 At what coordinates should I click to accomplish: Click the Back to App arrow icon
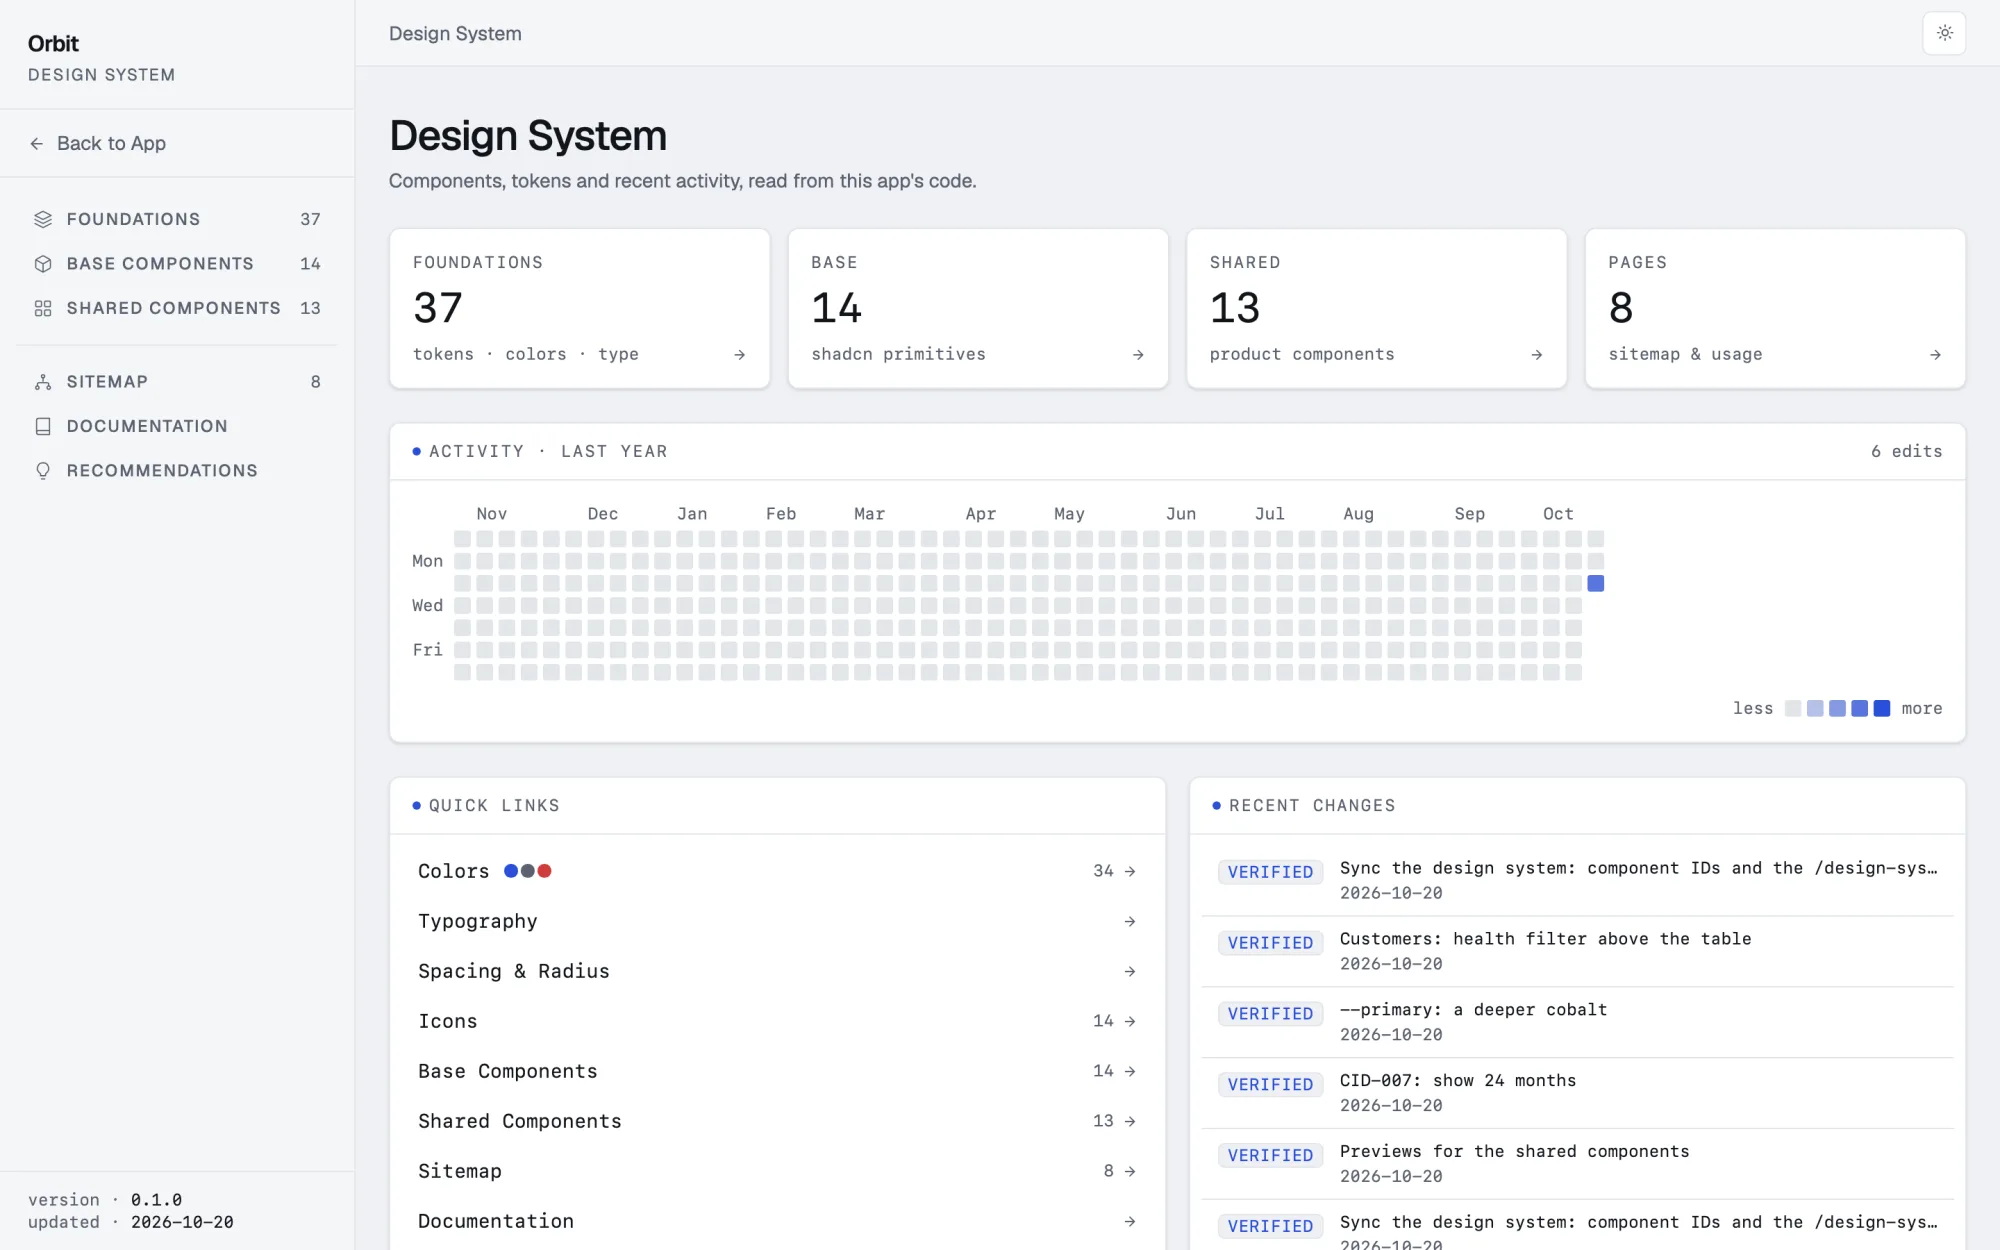tap(37, 144)
